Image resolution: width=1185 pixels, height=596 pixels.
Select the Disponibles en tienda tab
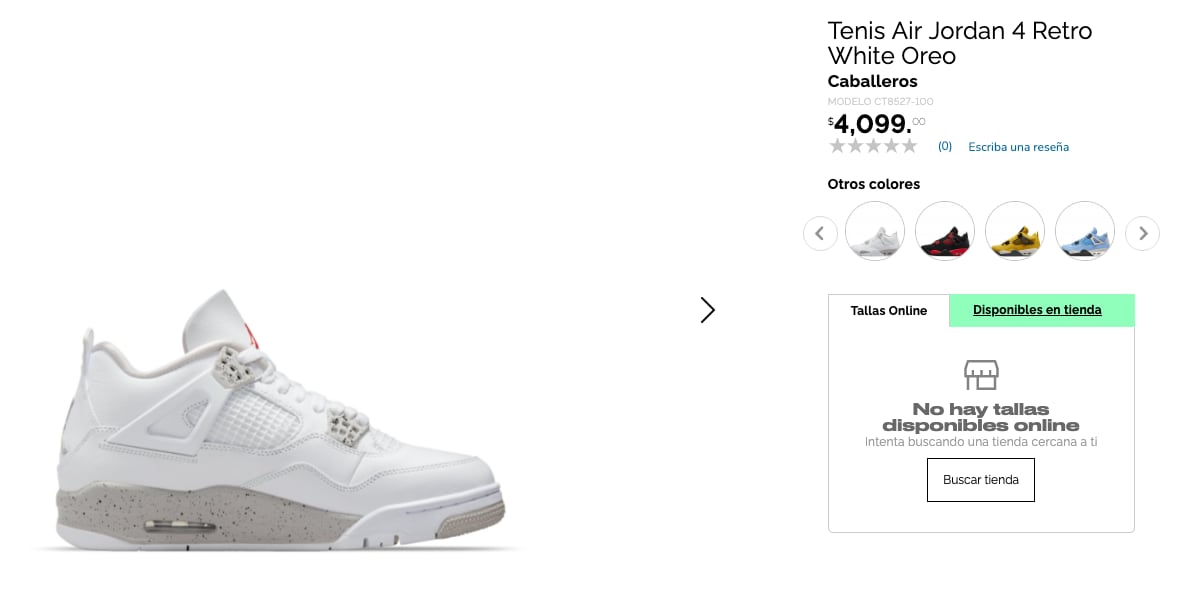1037,310
